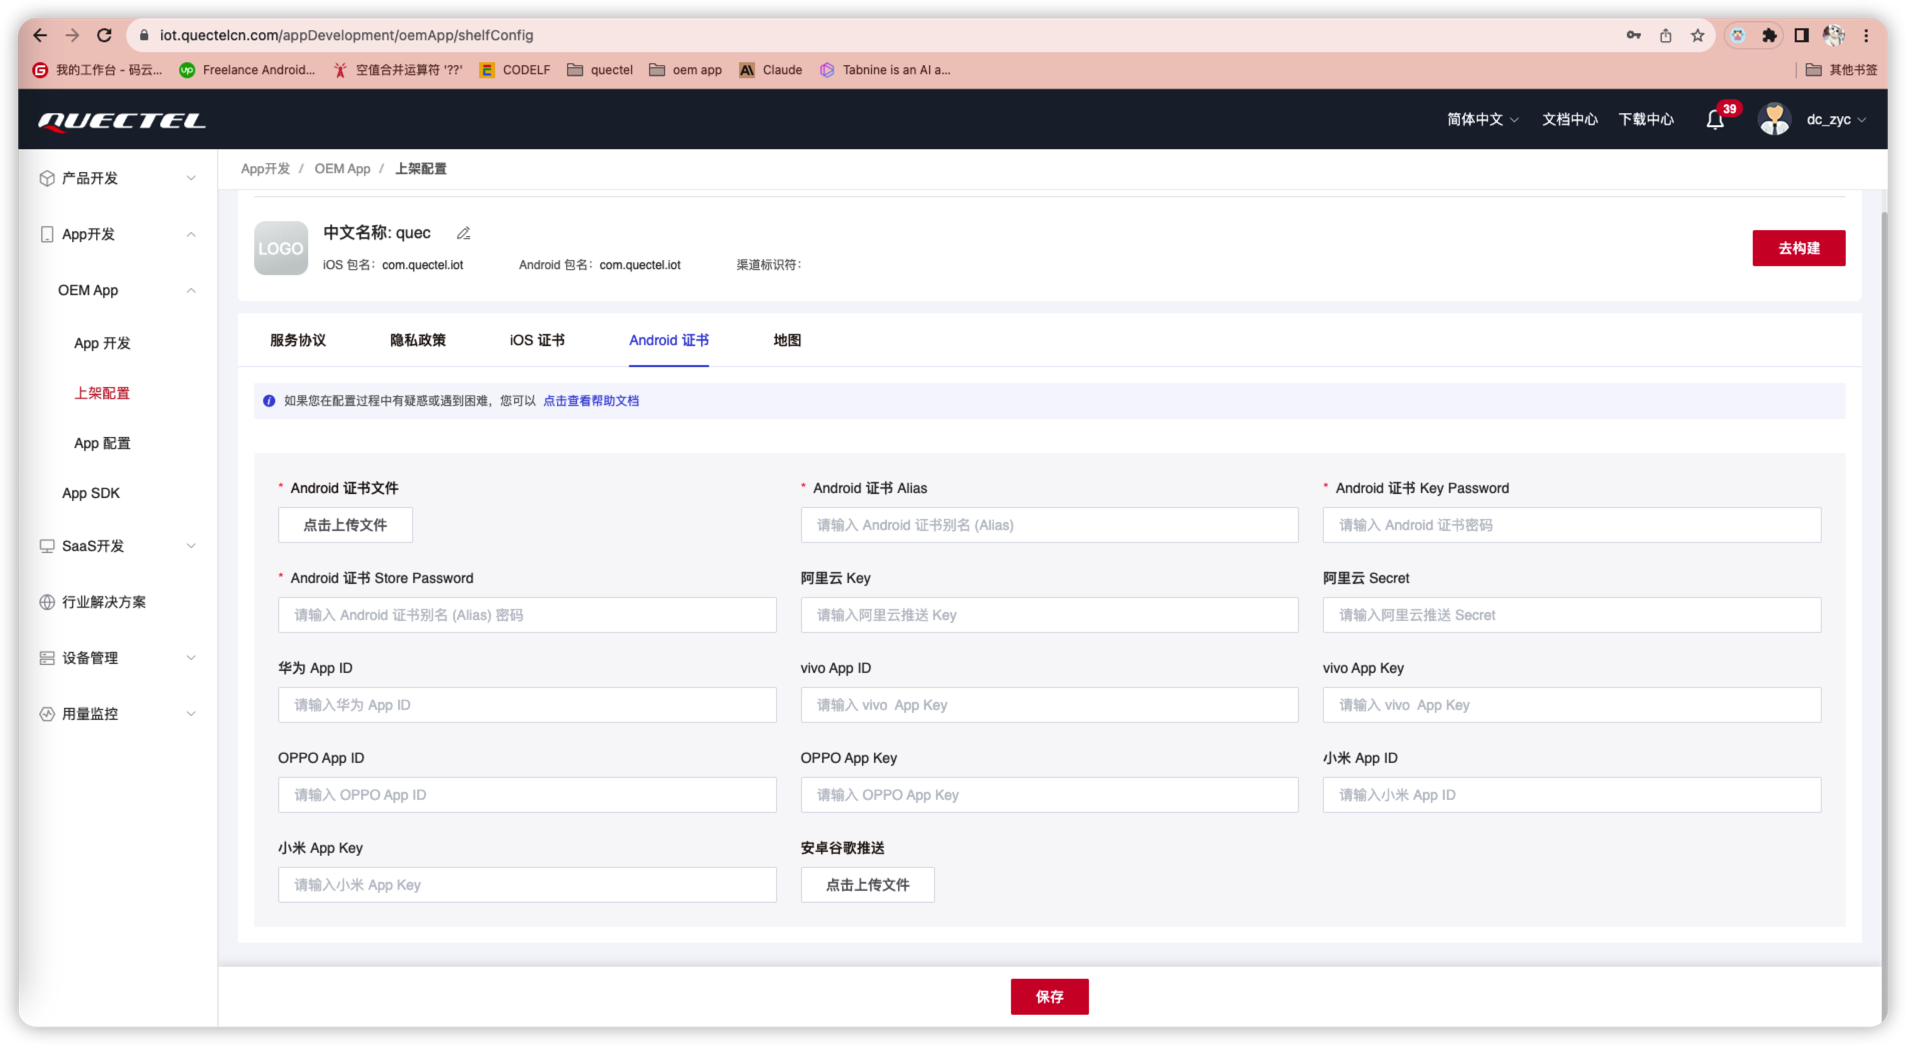Focus the vivo App ID input field
Viewport: 1906px width, 1045px height.
click(x=1049, y=705)
